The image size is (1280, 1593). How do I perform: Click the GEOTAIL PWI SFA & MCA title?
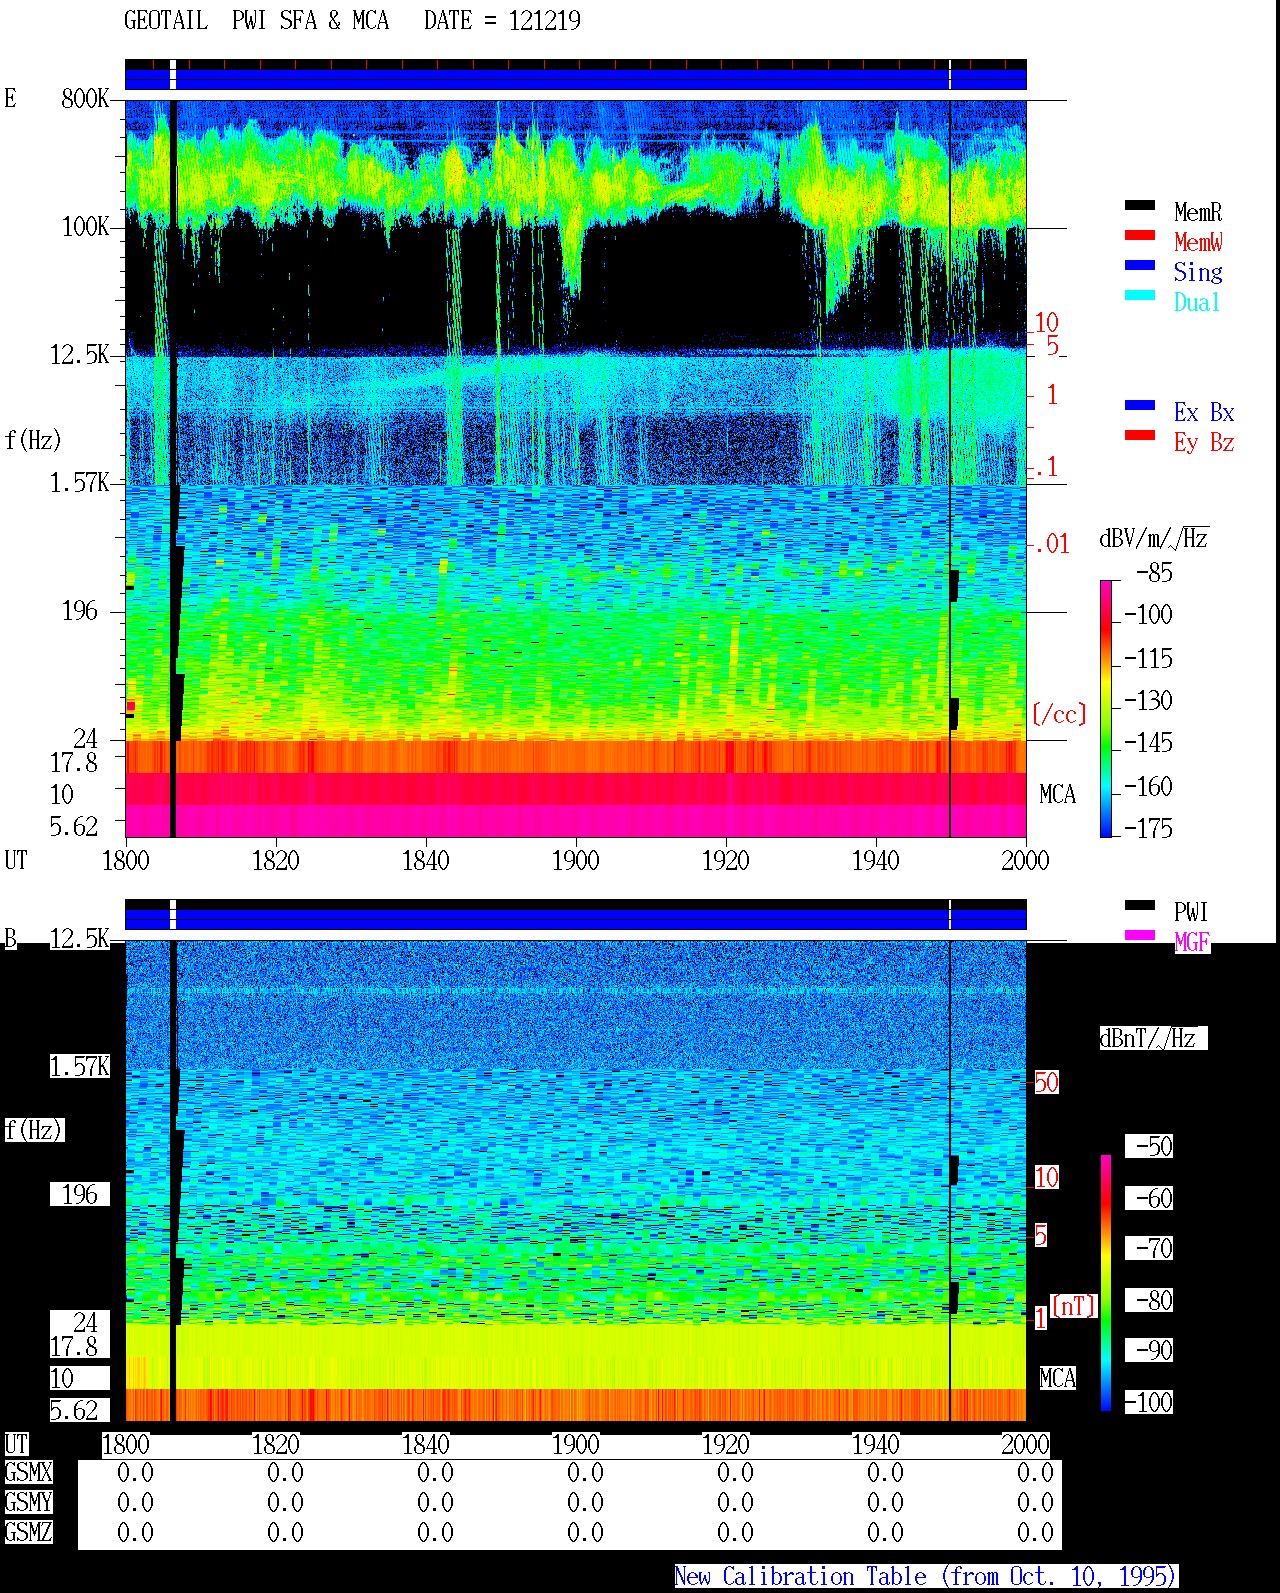257,20
